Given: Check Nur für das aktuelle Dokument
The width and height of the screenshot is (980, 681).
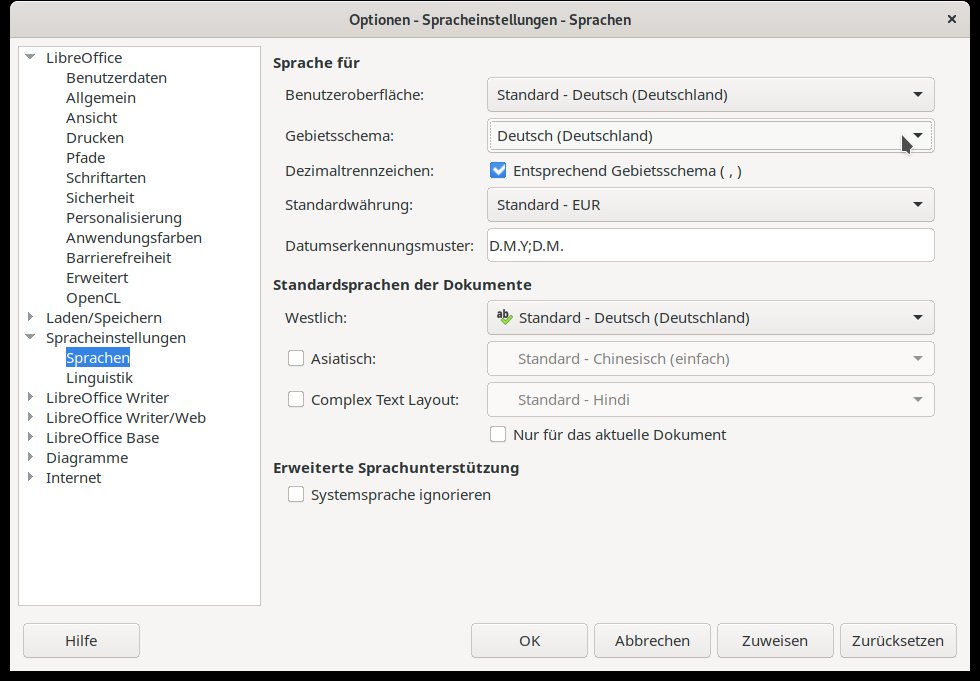Looking at the screenshot, I should point(497,434).
